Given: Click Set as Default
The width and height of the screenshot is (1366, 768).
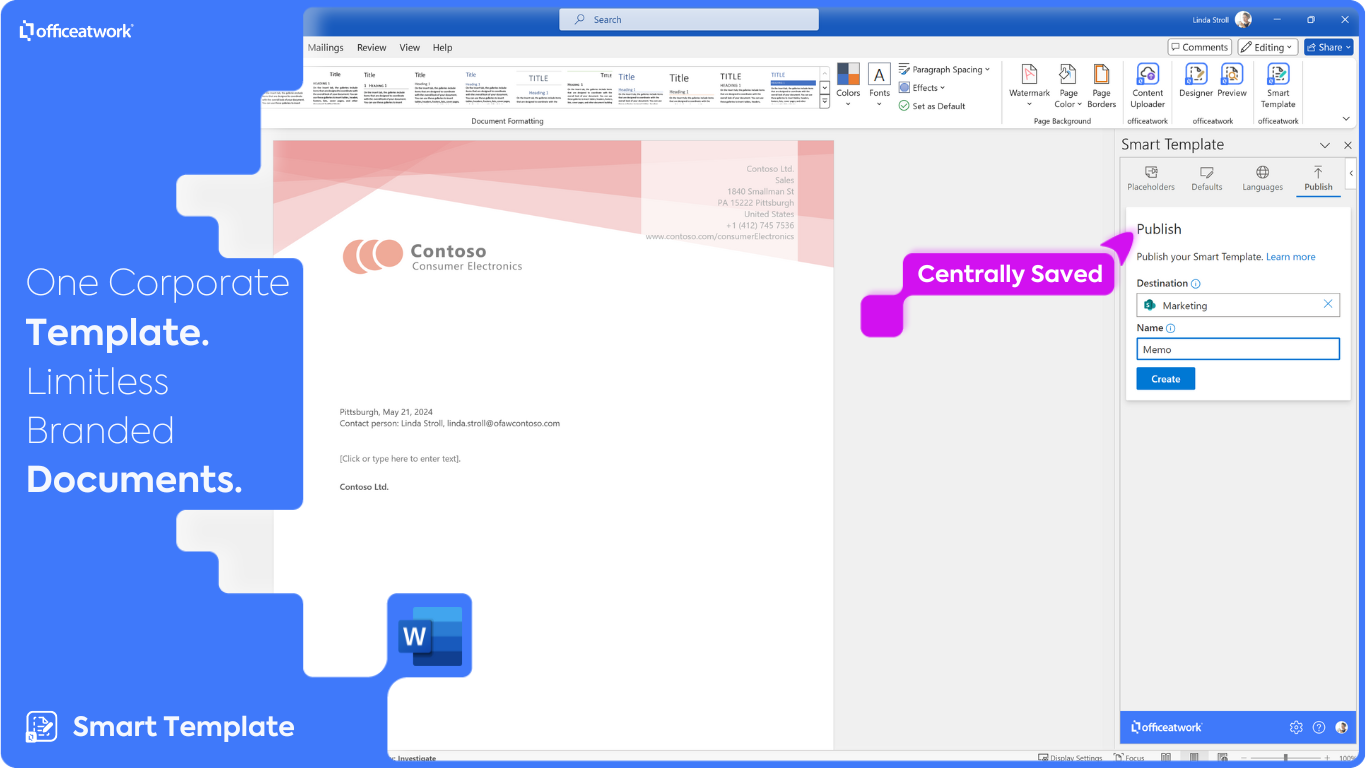Looking at the screenshot, I should (x=931, y=106).
